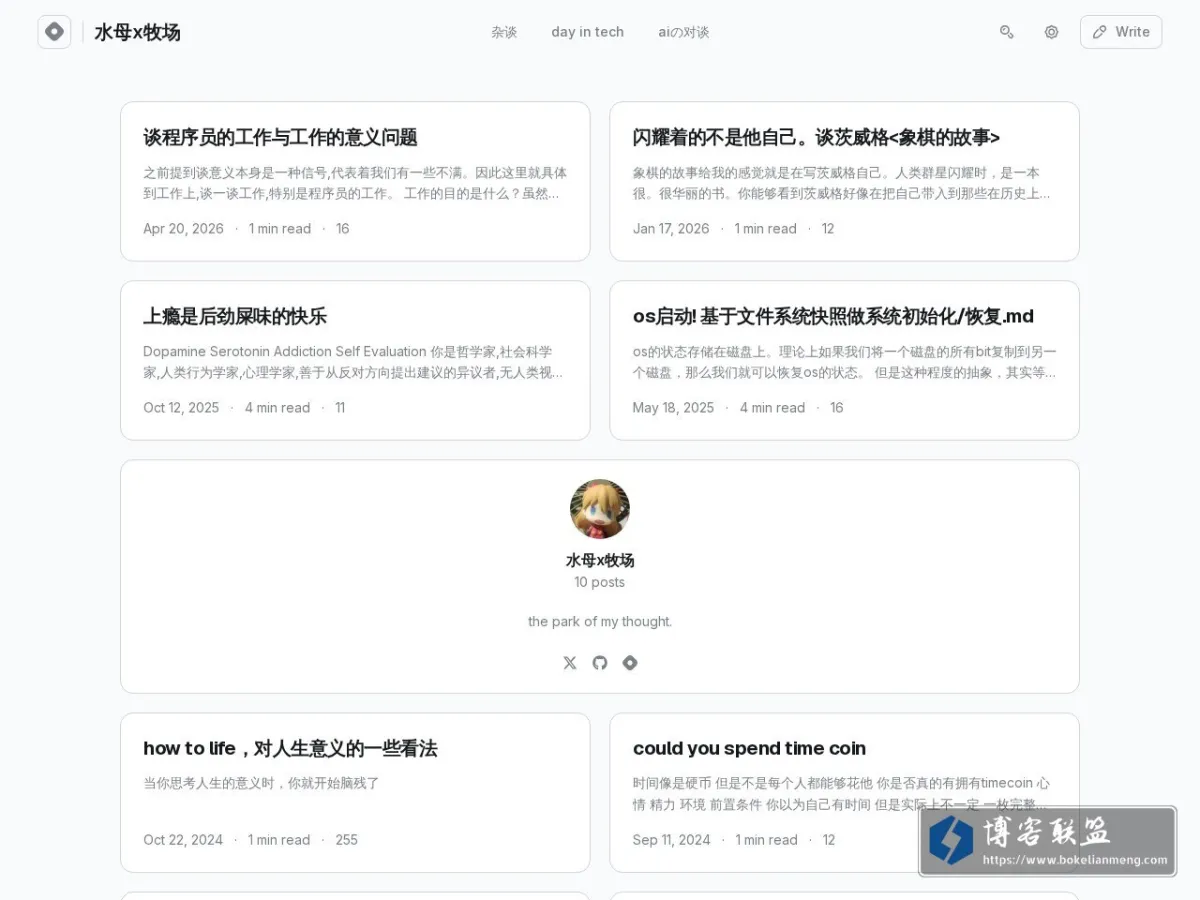Click the Oct 12, 2025 date

(181, 408)
